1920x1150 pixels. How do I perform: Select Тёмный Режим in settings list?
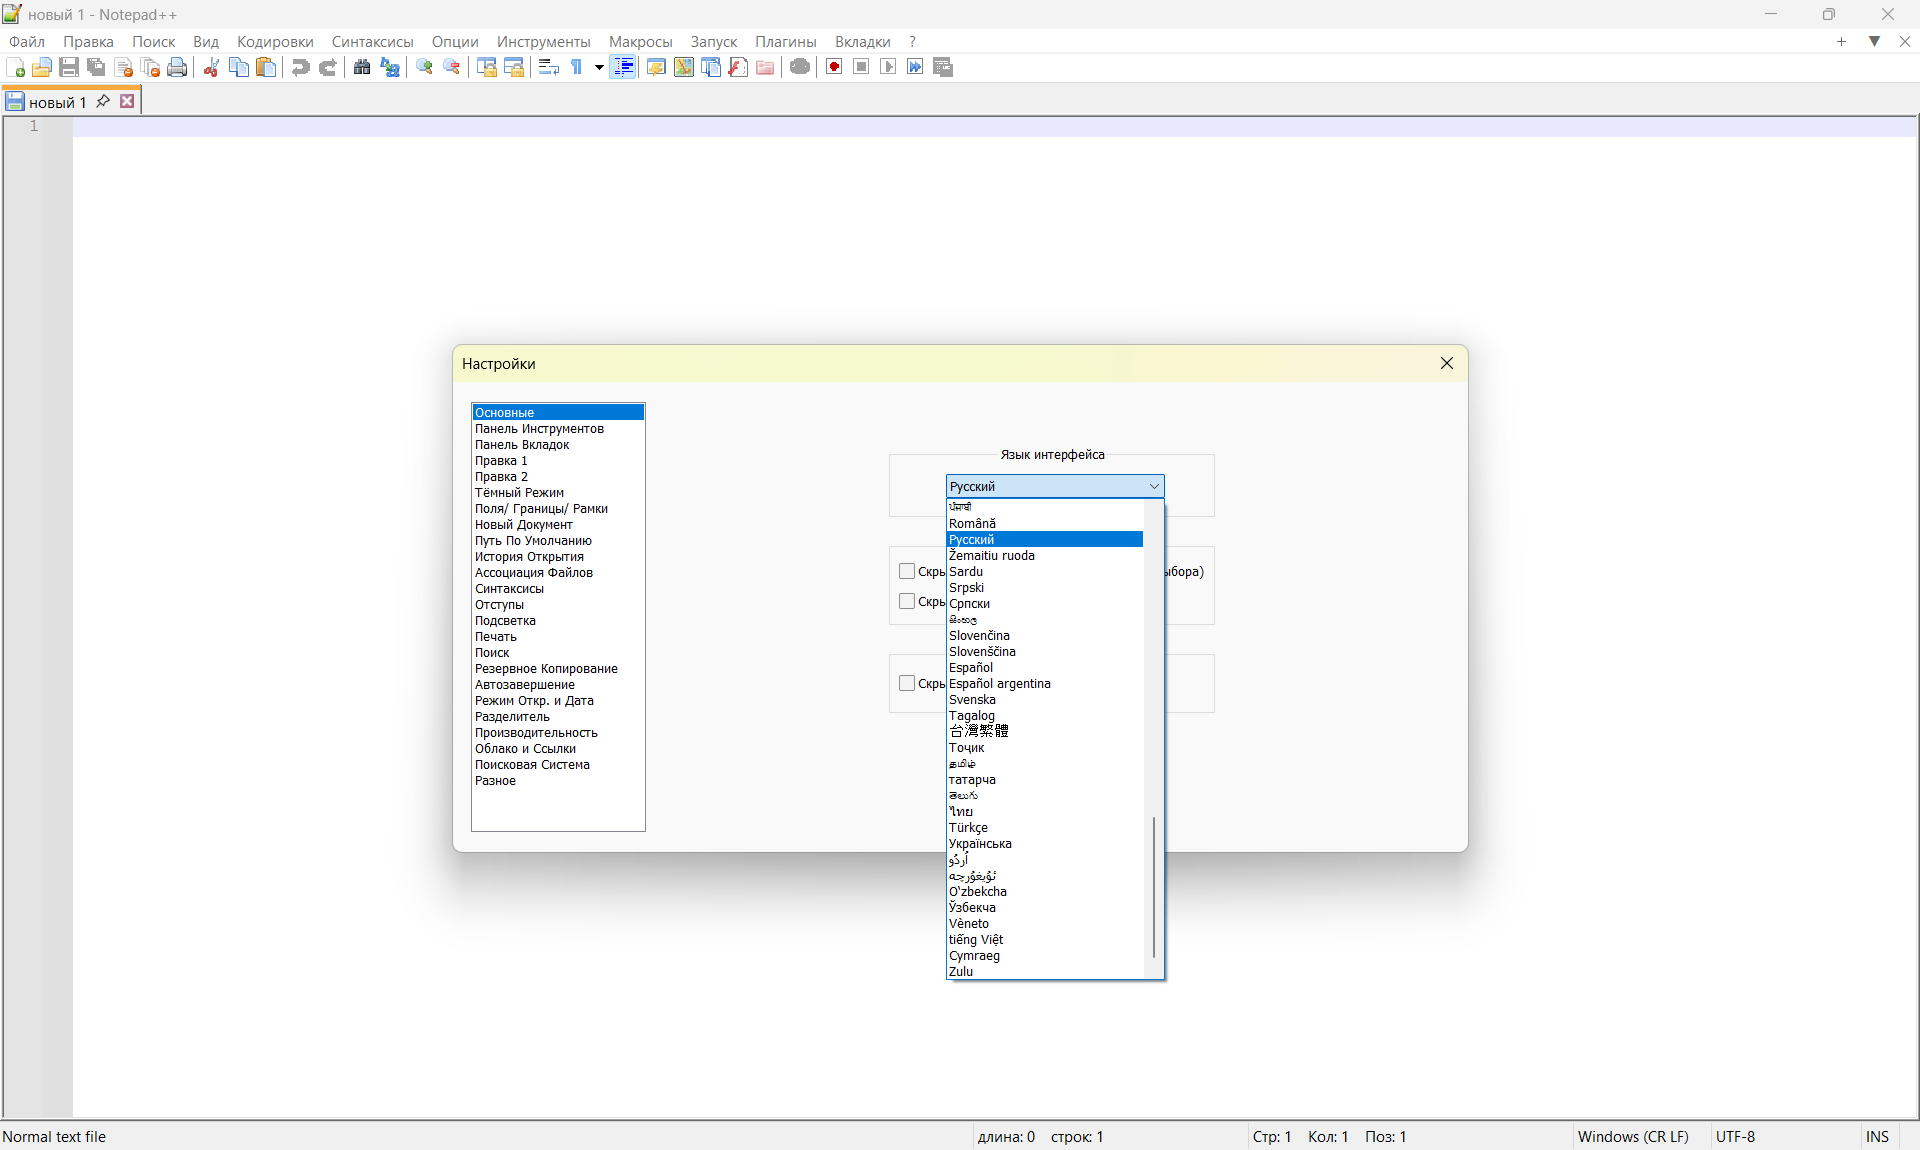click(x=519, y=493)
